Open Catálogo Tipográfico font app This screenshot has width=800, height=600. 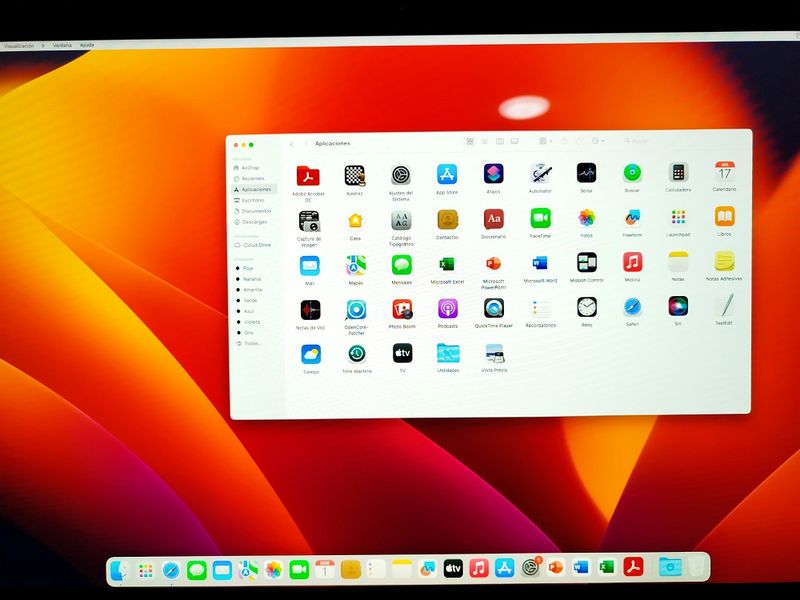pos(402,220)
